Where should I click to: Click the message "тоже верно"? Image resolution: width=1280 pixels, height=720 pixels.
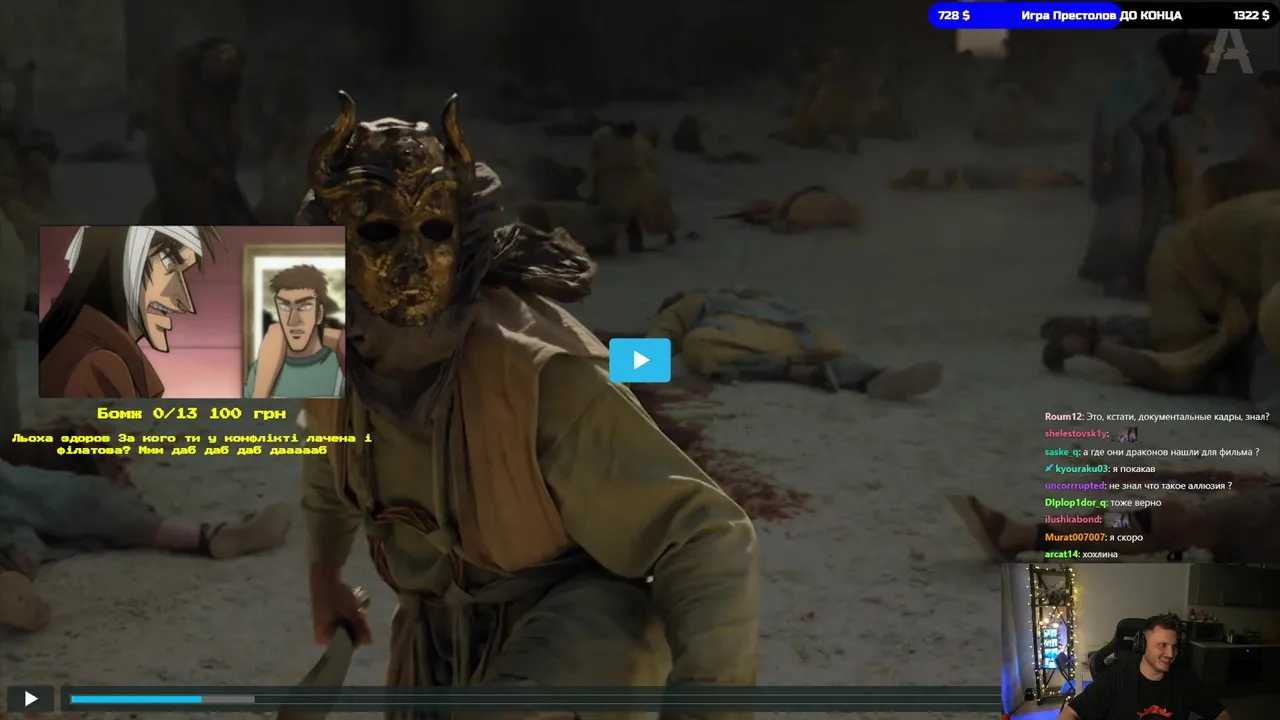[1136, 502]
